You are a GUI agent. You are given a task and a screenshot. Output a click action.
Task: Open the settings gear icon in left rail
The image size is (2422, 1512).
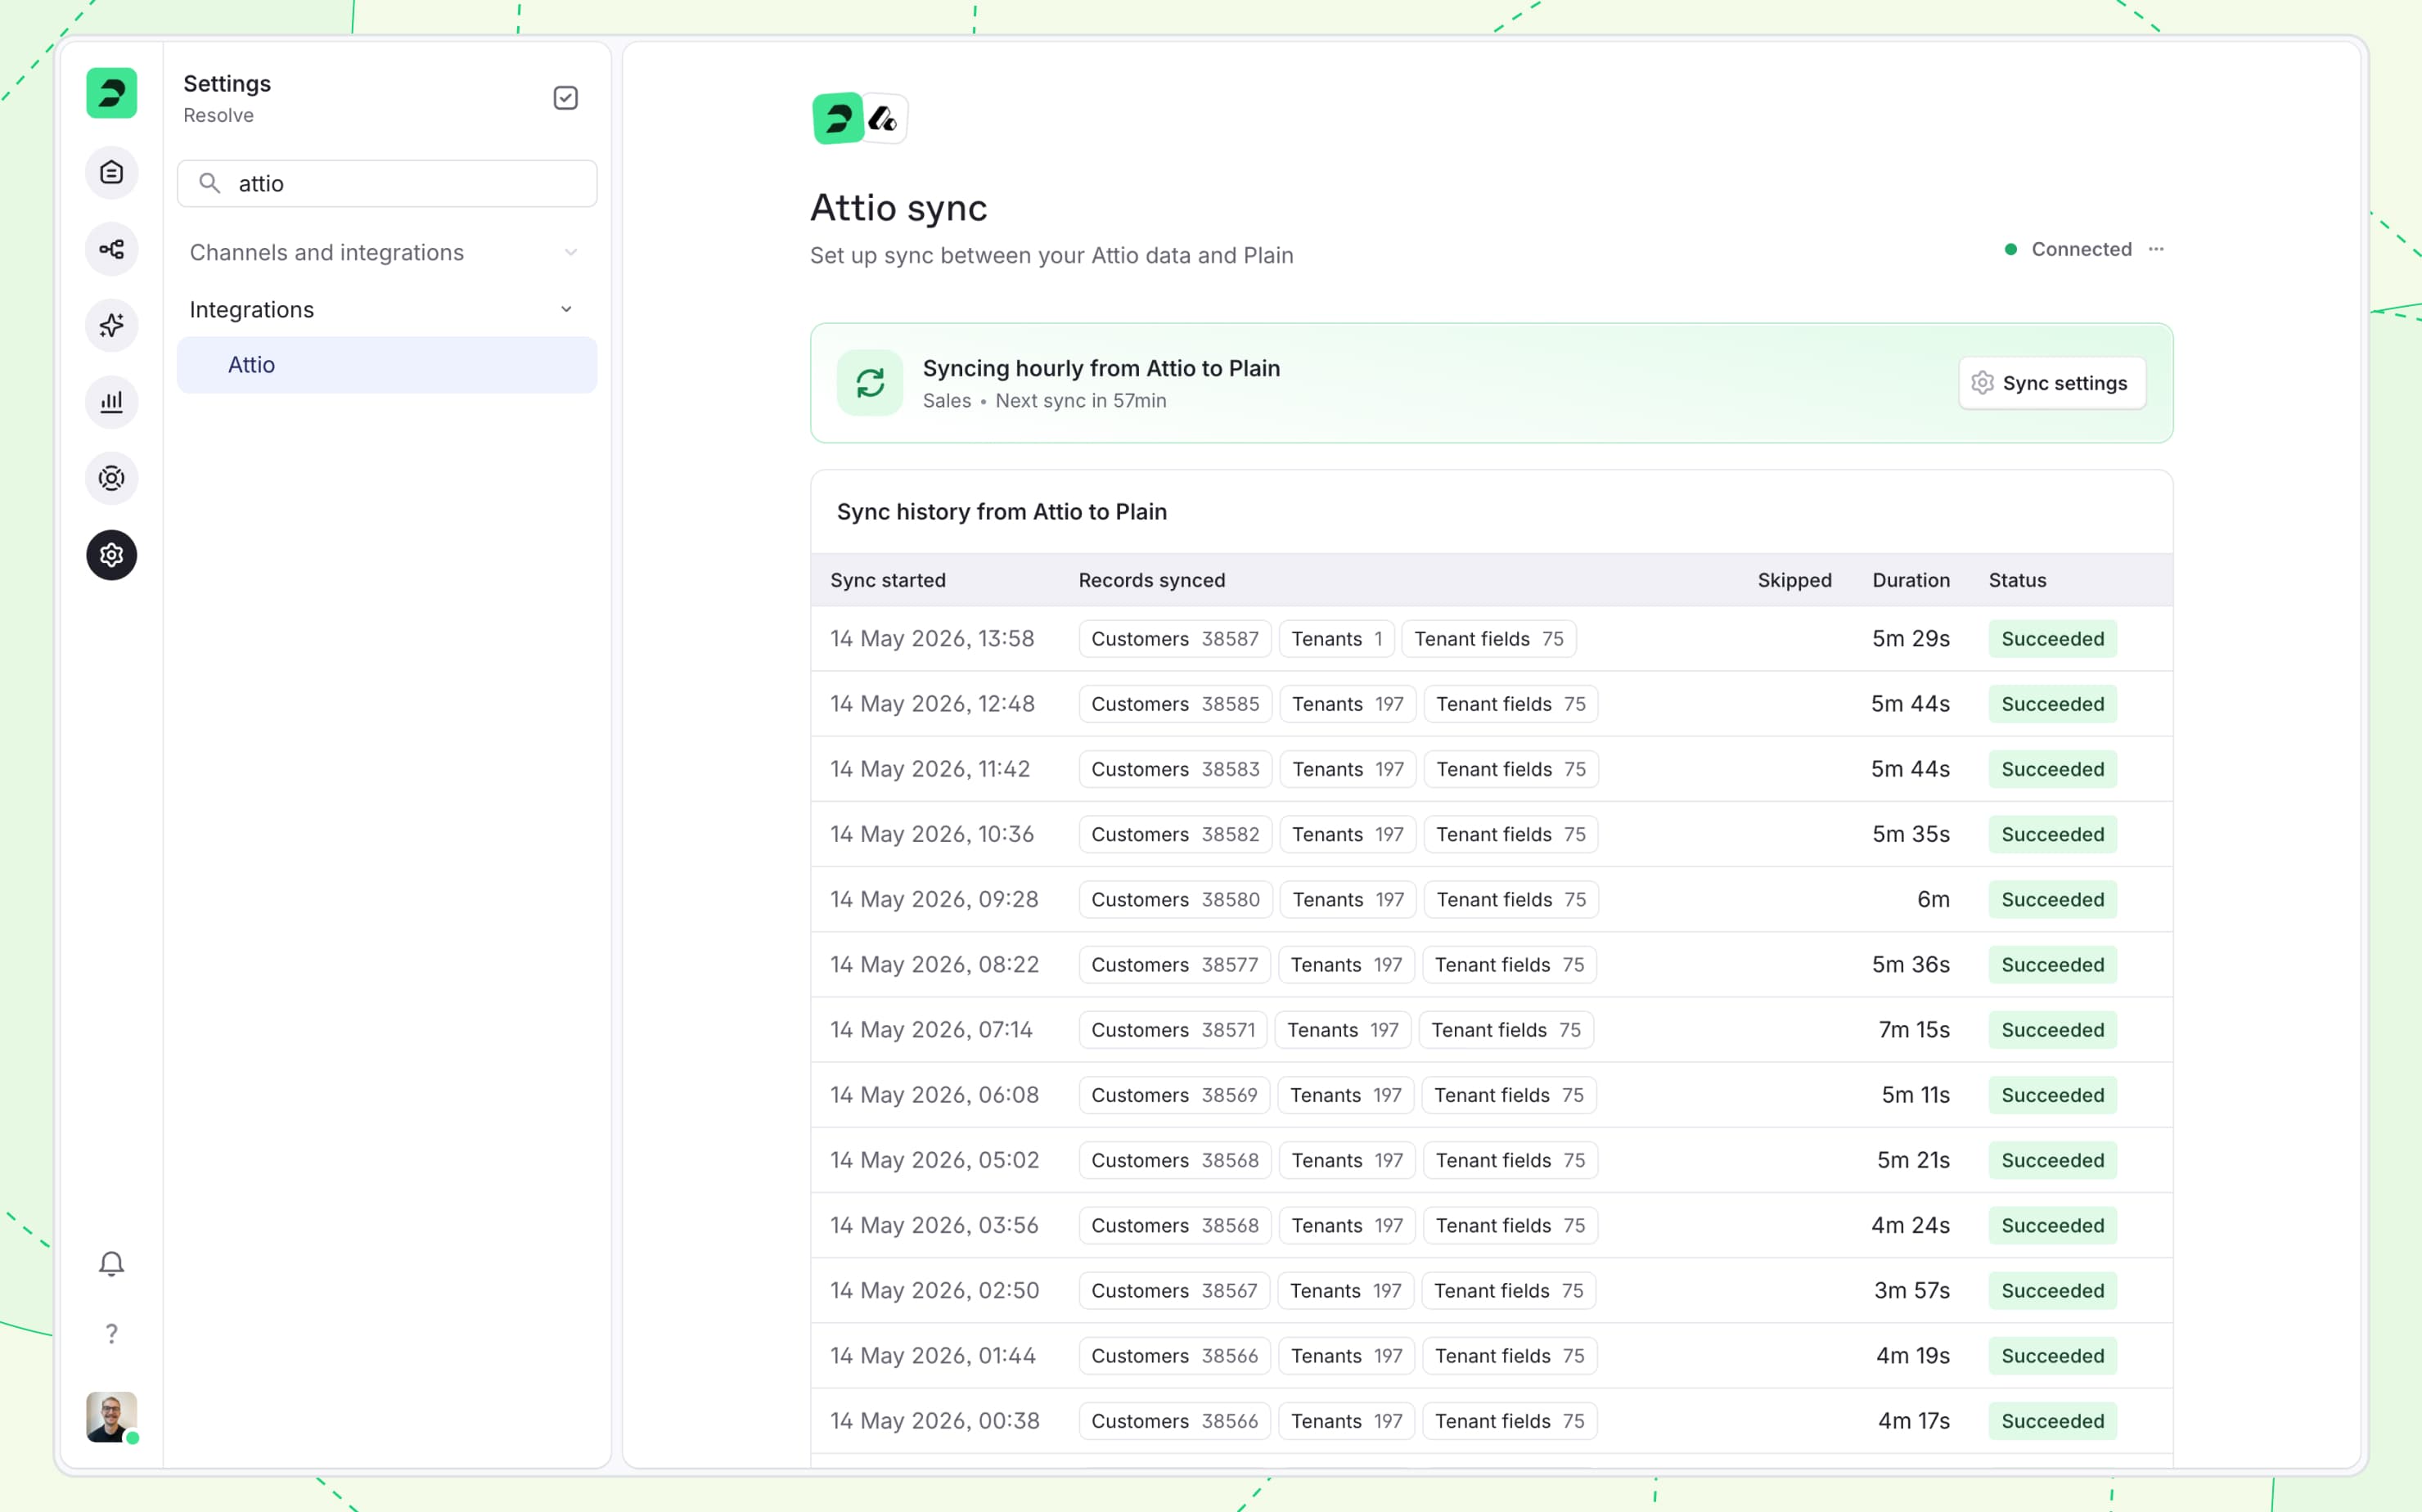(x=111, y=555)
